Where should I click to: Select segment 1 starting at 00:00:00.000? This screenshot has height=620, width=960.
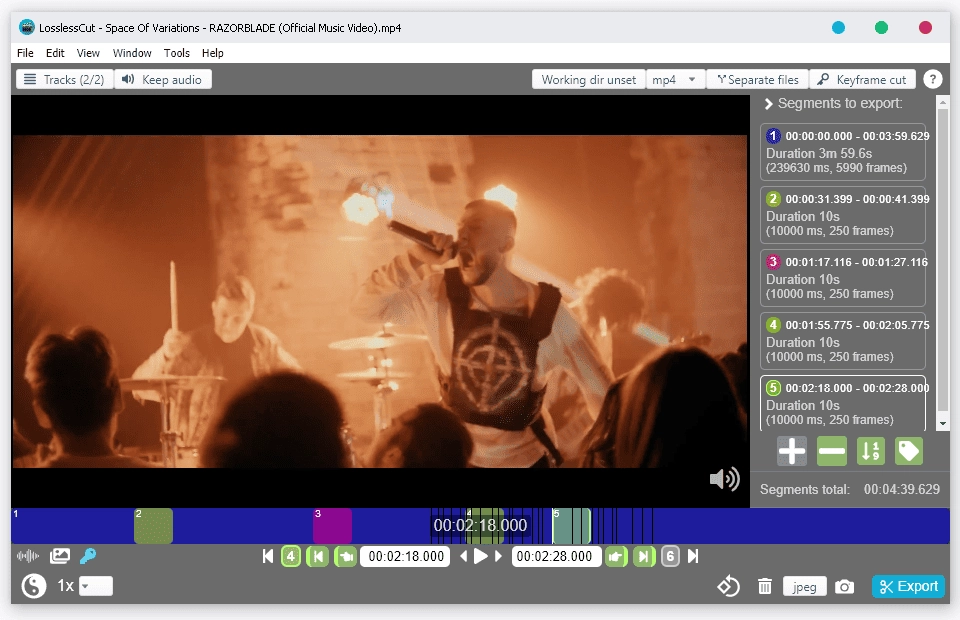[x=842, y=152]
